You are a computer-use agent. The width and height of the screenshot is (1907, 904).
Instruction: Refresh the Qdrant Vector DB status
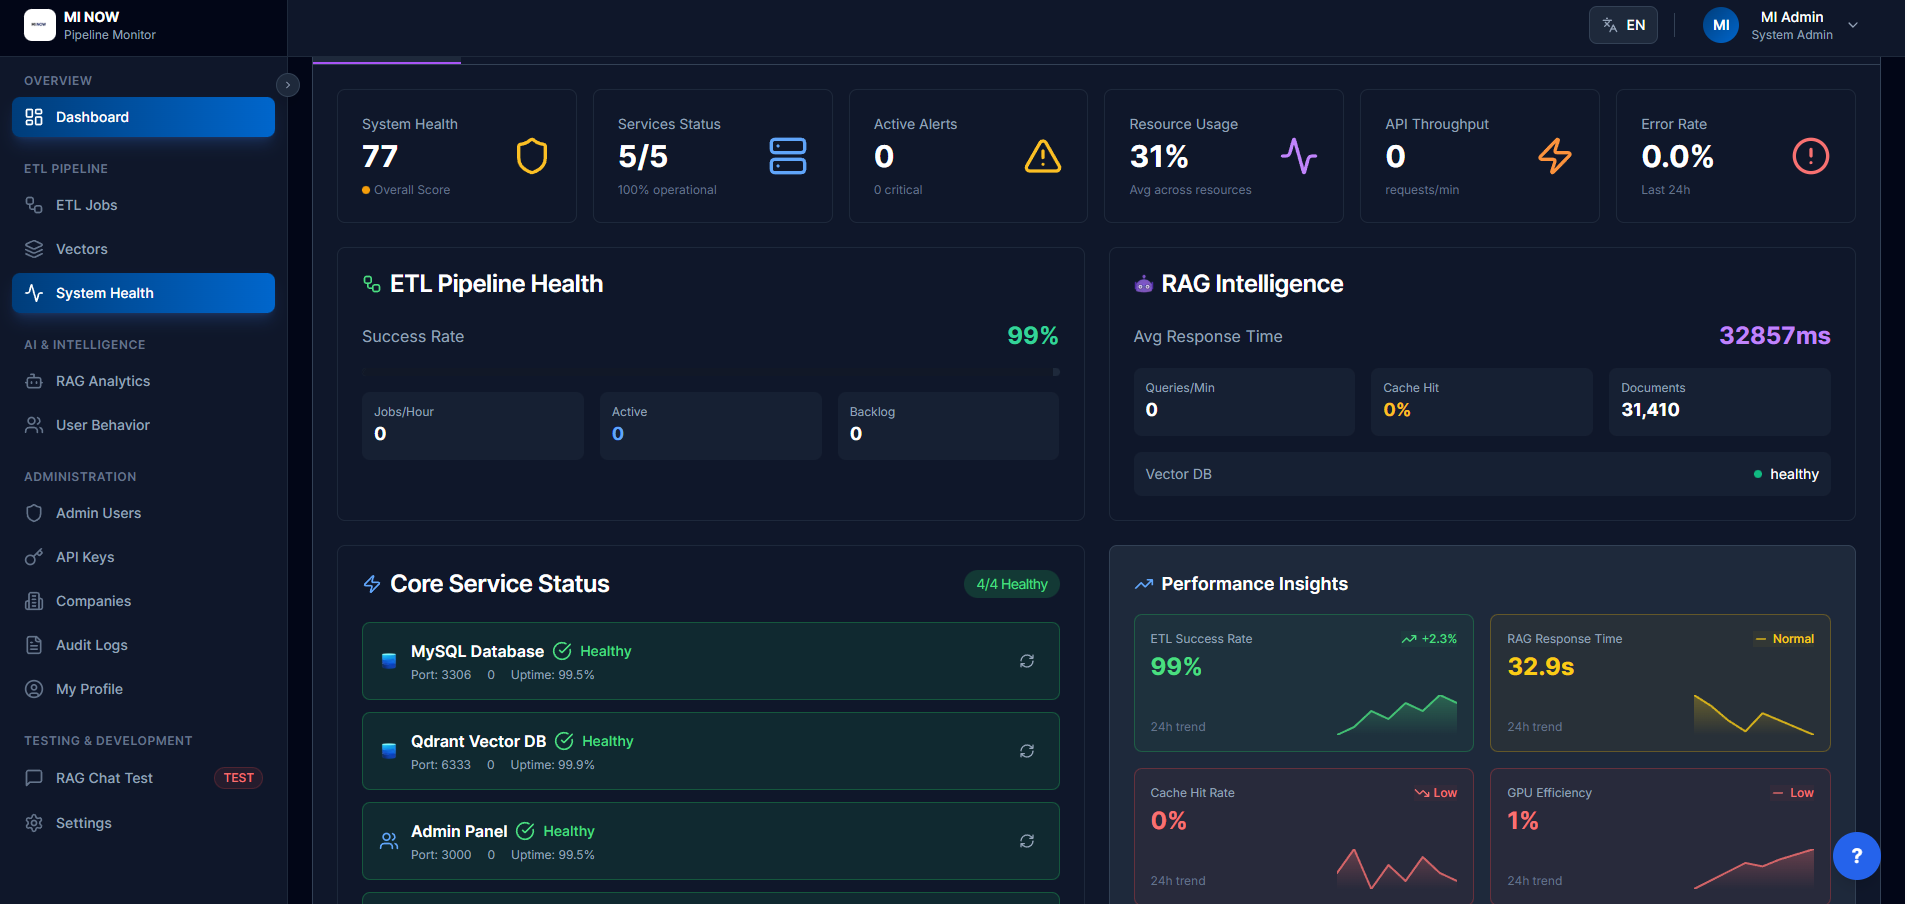[1027, 751]
